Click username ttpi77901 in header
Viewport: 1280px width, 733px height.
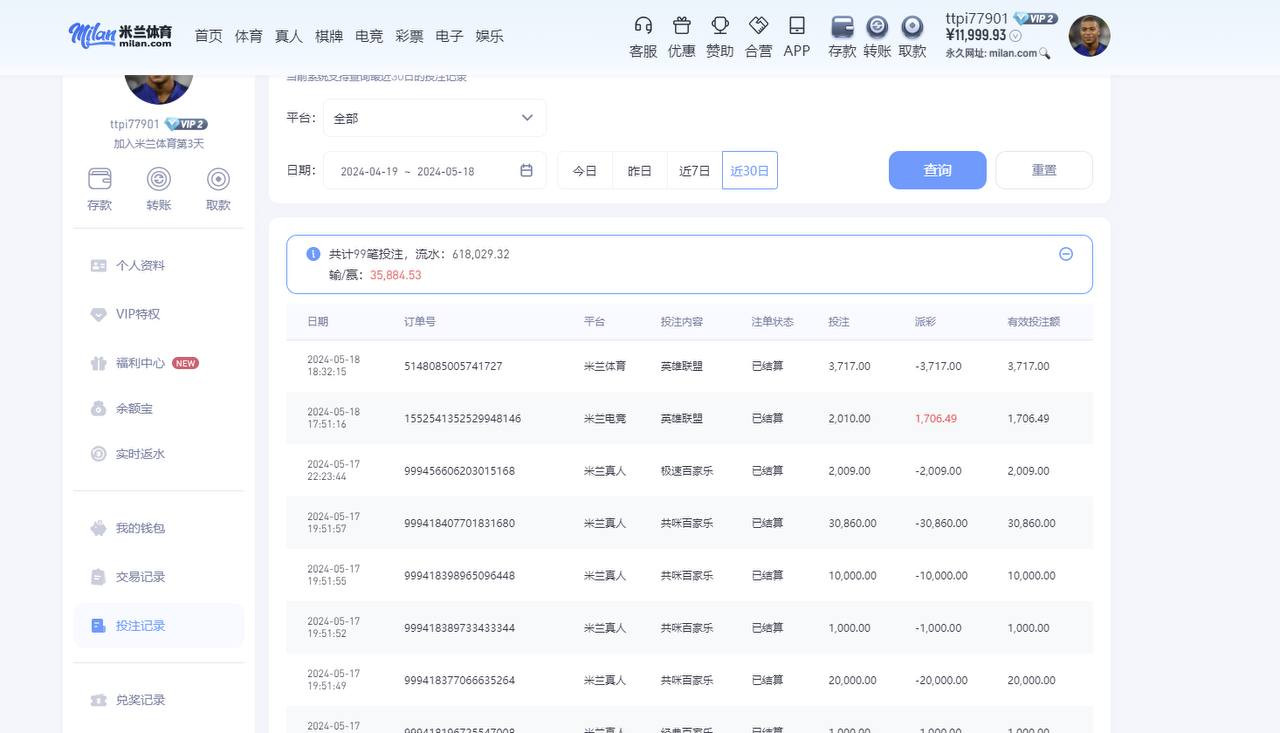(977, 18)
